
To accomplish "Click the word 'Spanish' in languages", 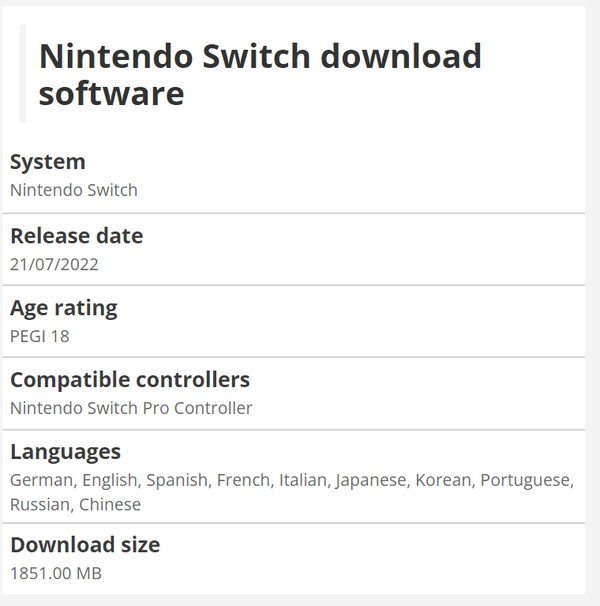I will [x=177, y=480].
